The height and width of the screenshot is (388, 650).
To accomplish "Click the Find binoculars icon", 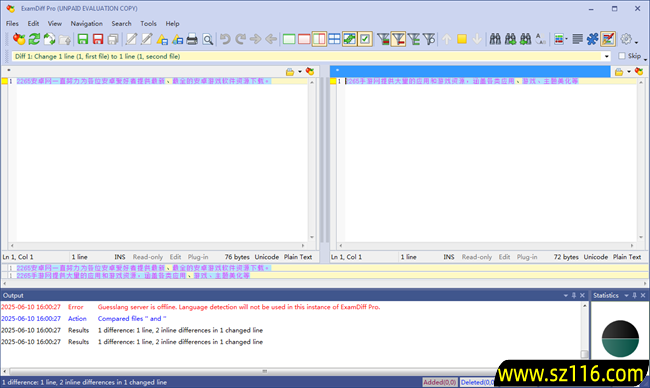I will (495, 39).
